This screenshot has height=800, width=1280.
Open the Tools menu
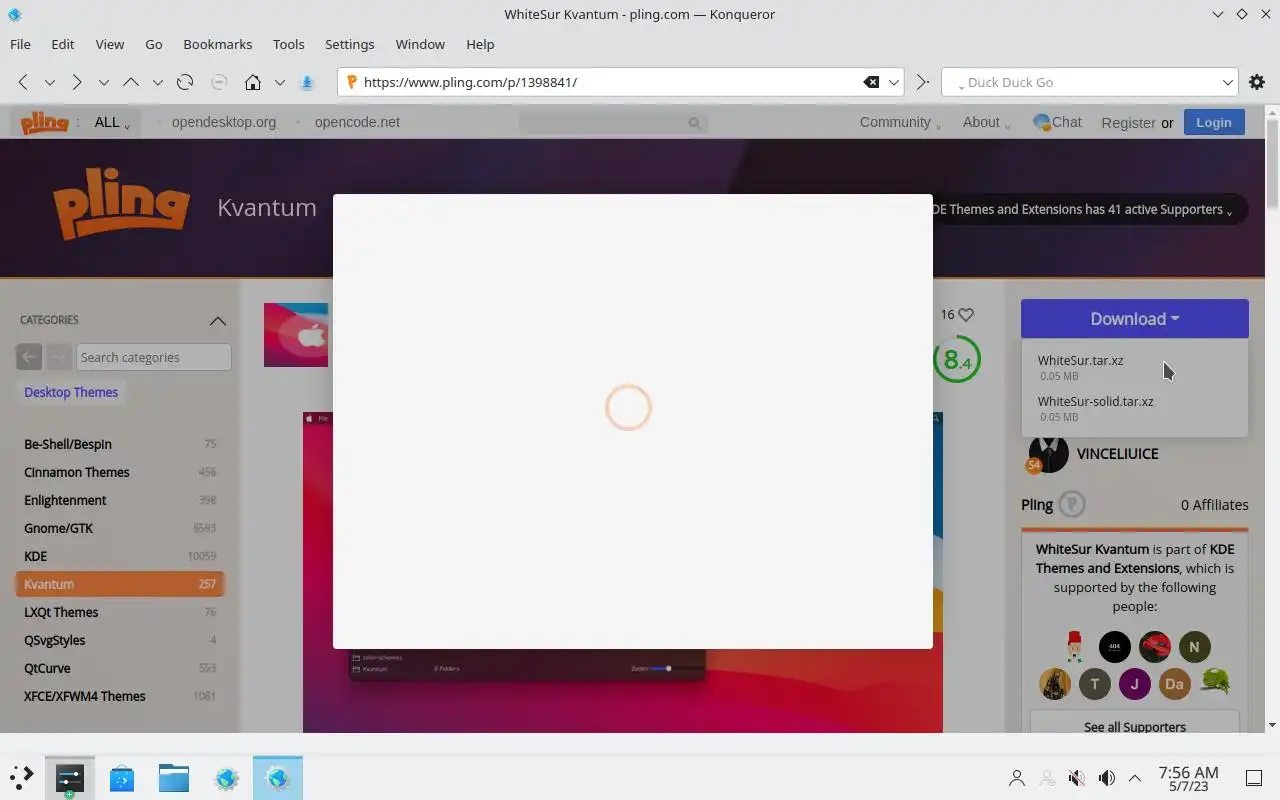tap(289, 44)
